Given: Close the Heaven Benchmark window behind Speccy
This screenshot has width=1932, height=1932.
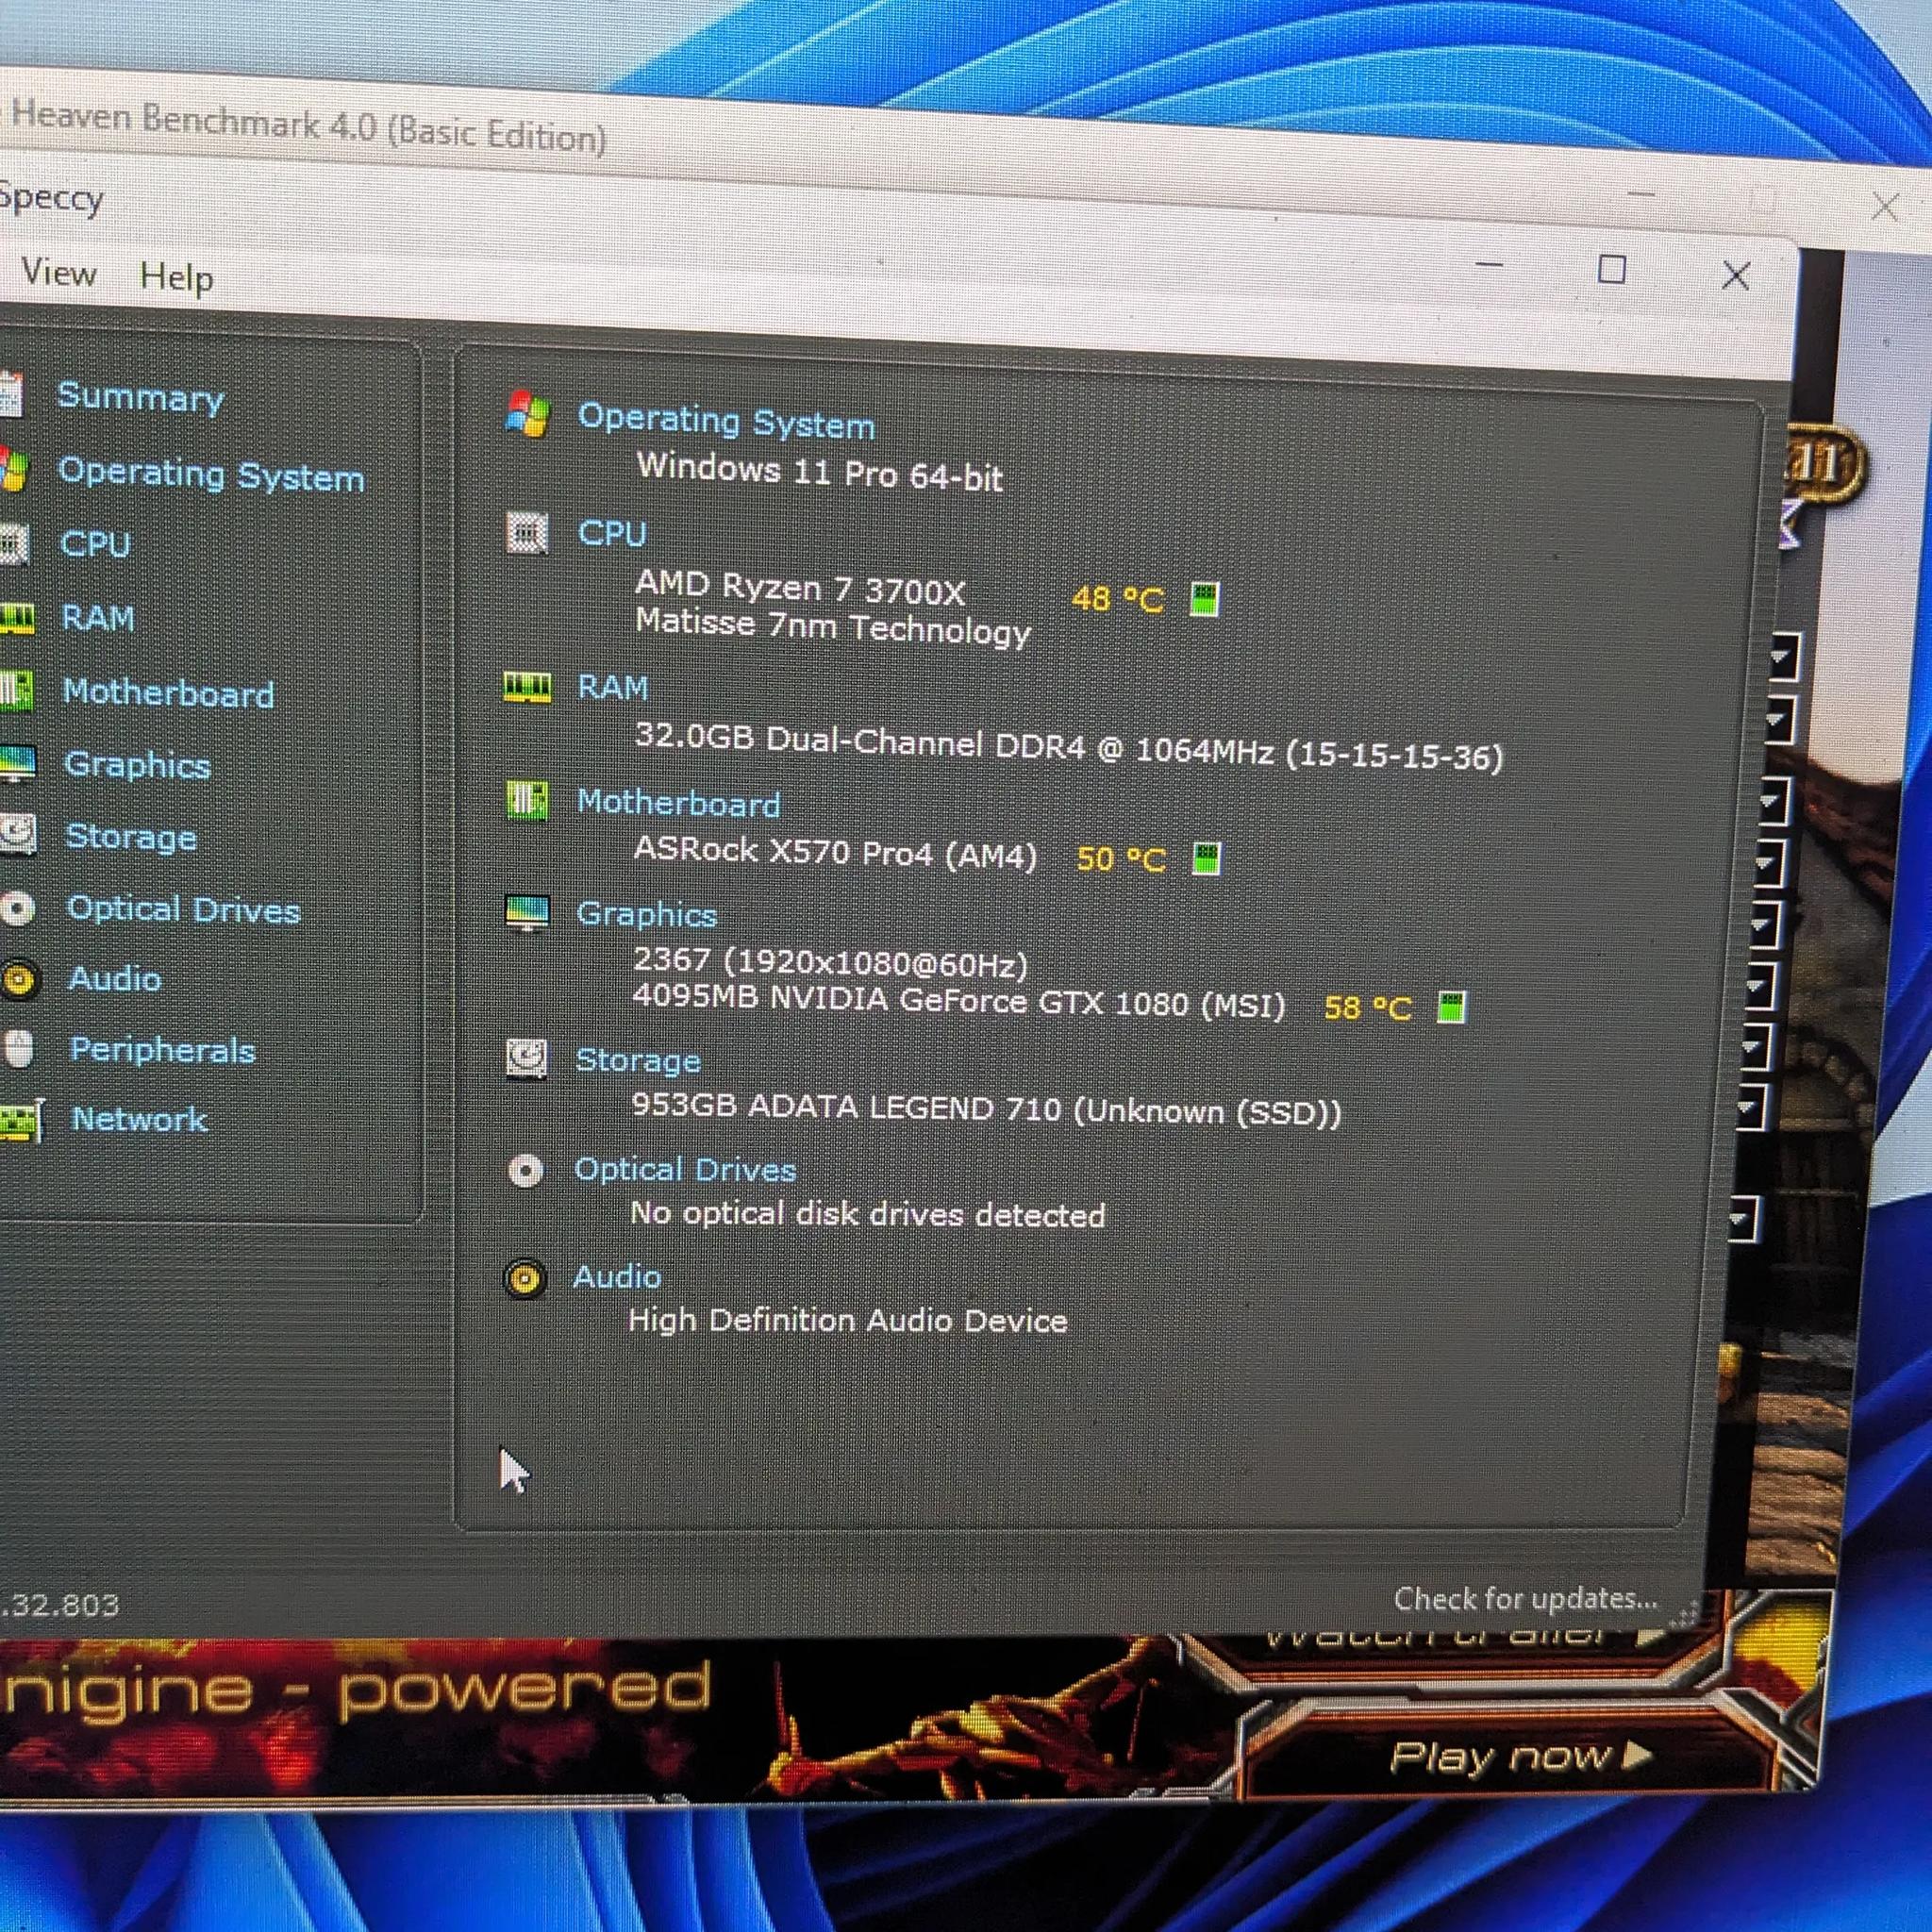Looking at the screenshot, I should [1885, 207].
